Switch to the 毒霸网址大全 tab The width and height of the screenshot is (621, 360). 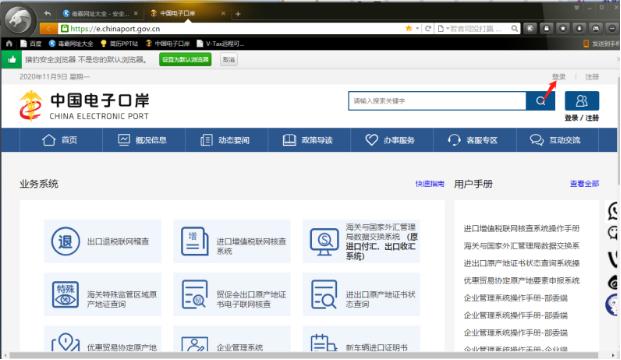tap(99, 13)
